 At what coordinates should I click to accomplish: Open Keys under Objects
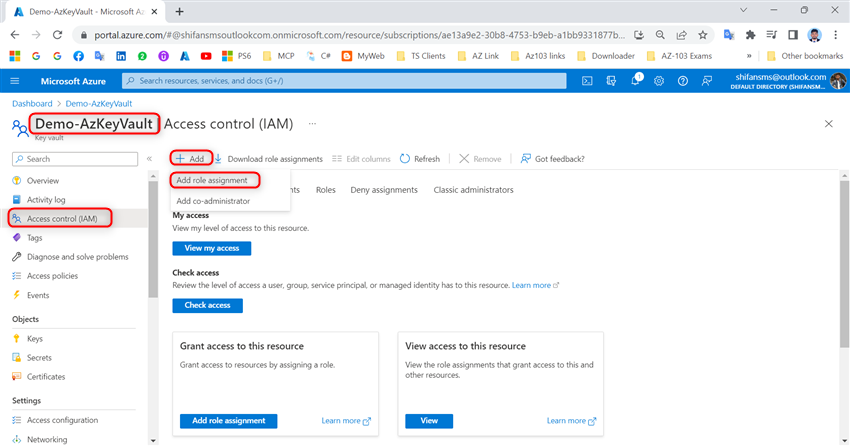35,339
